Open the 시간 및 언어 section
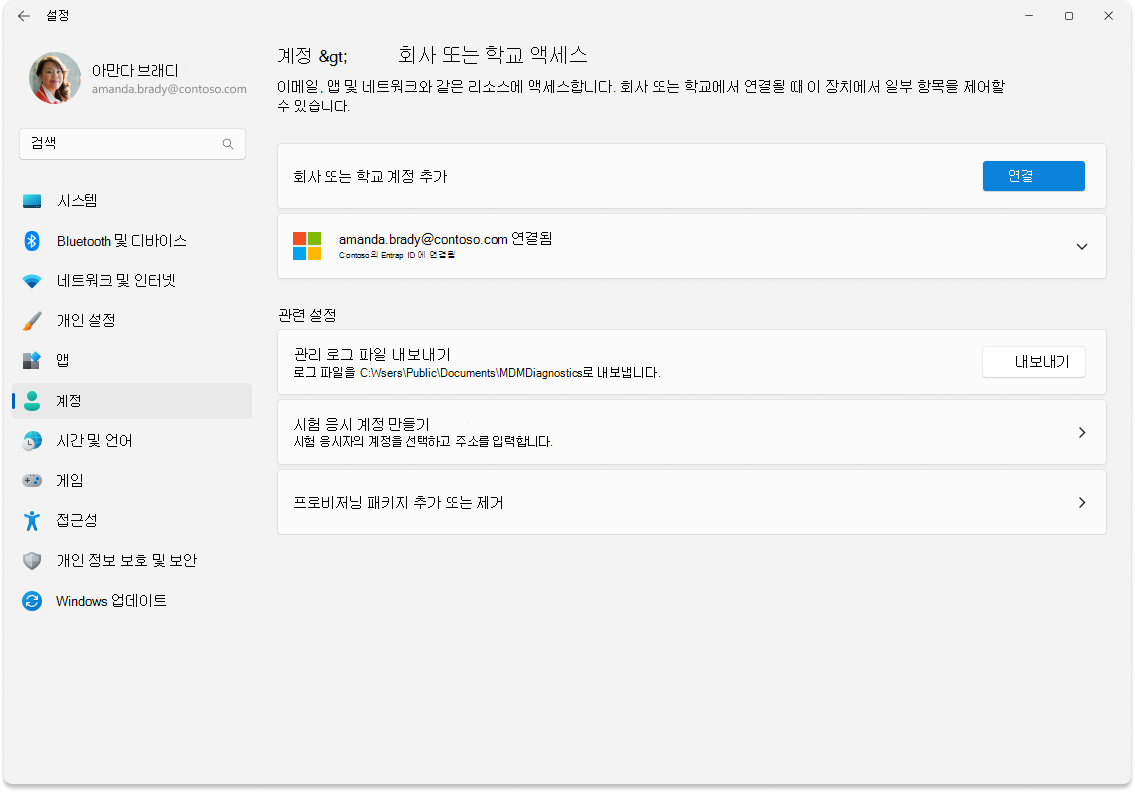1135x792 pixels. click(92, 440)
